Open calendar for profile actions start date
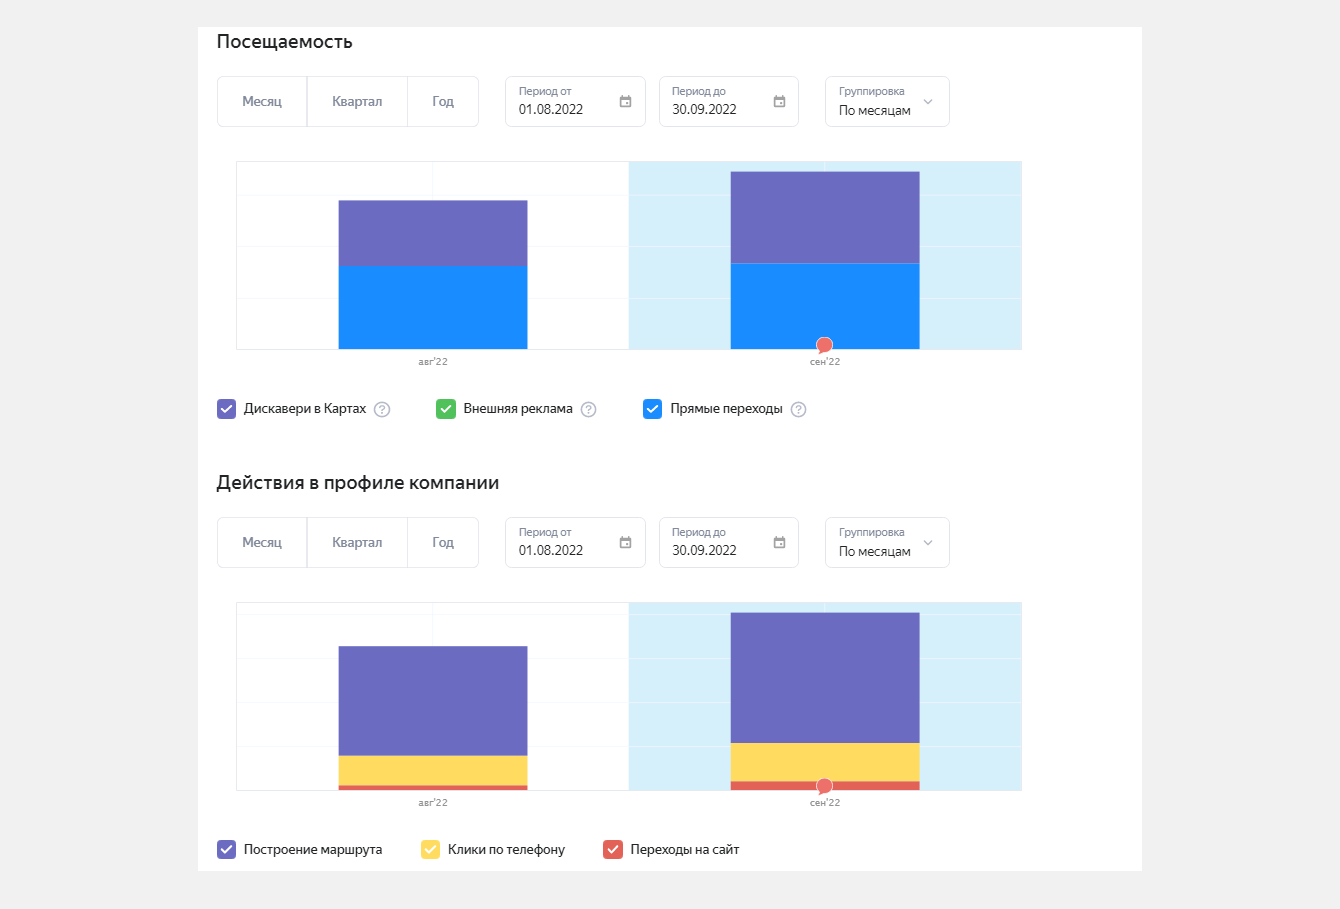The width and height of the screenshot is (1340, 909). (625, 543)
